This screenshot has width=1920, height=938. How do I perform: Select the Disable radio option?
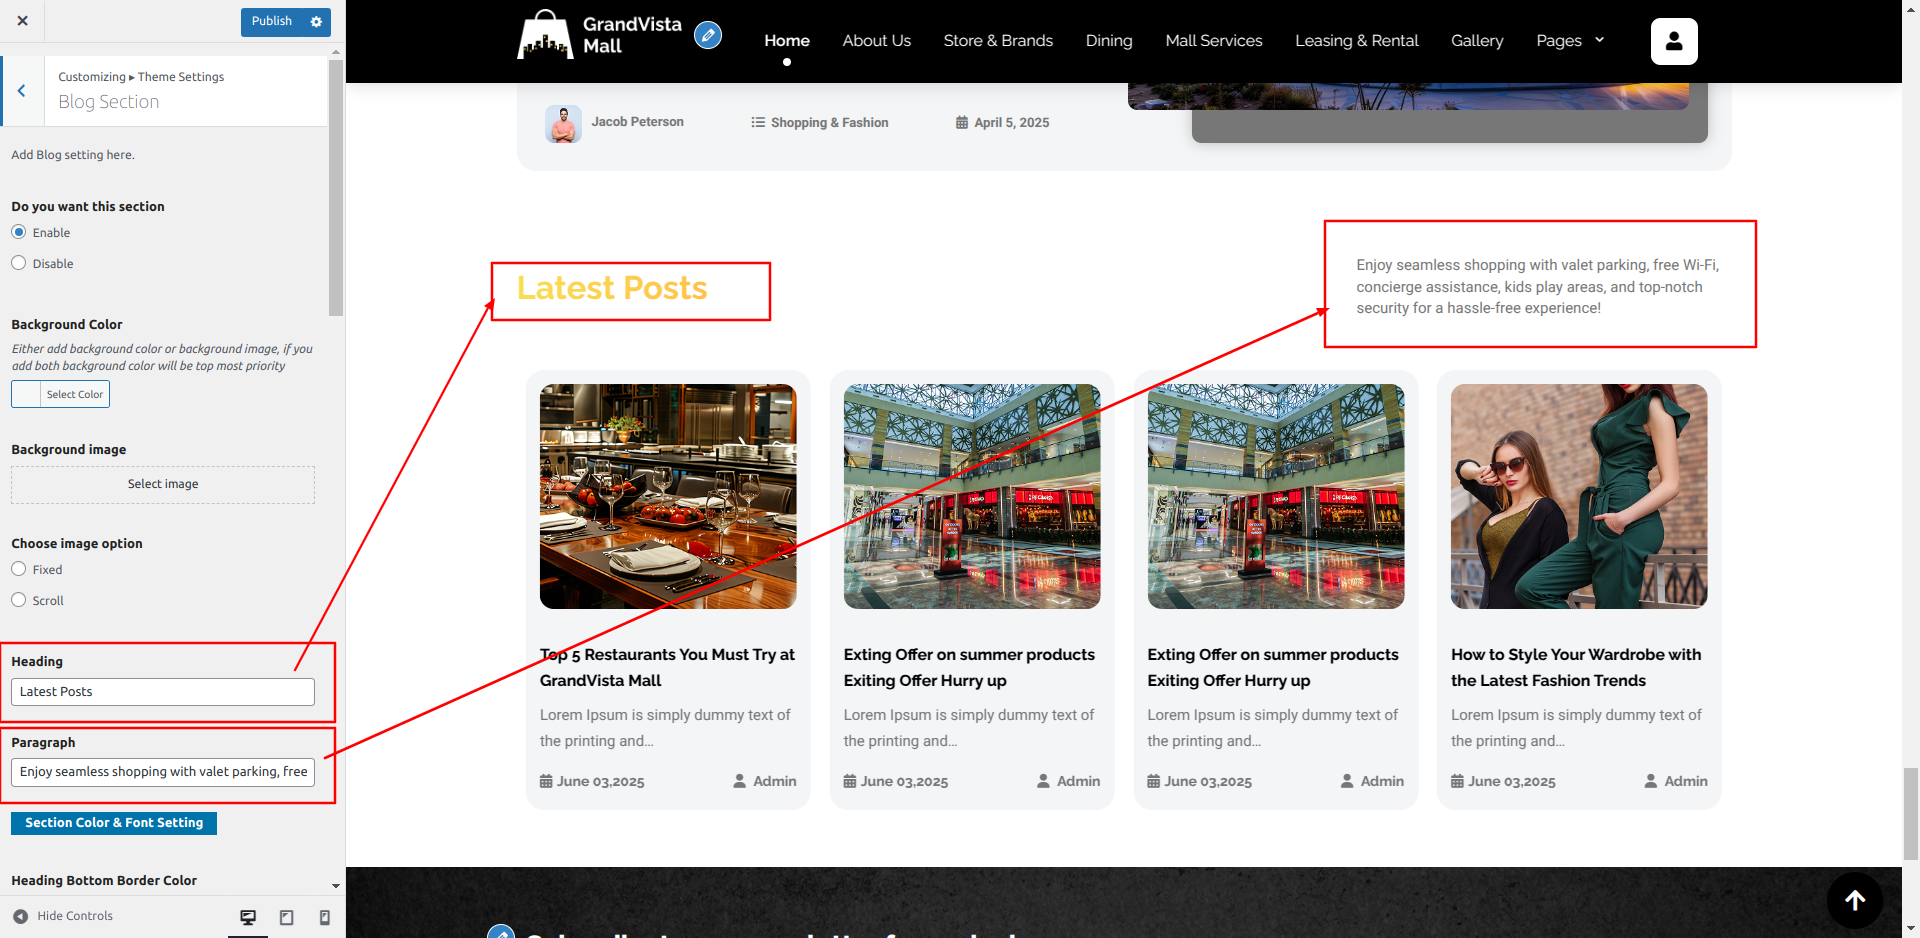pos(19,263)
